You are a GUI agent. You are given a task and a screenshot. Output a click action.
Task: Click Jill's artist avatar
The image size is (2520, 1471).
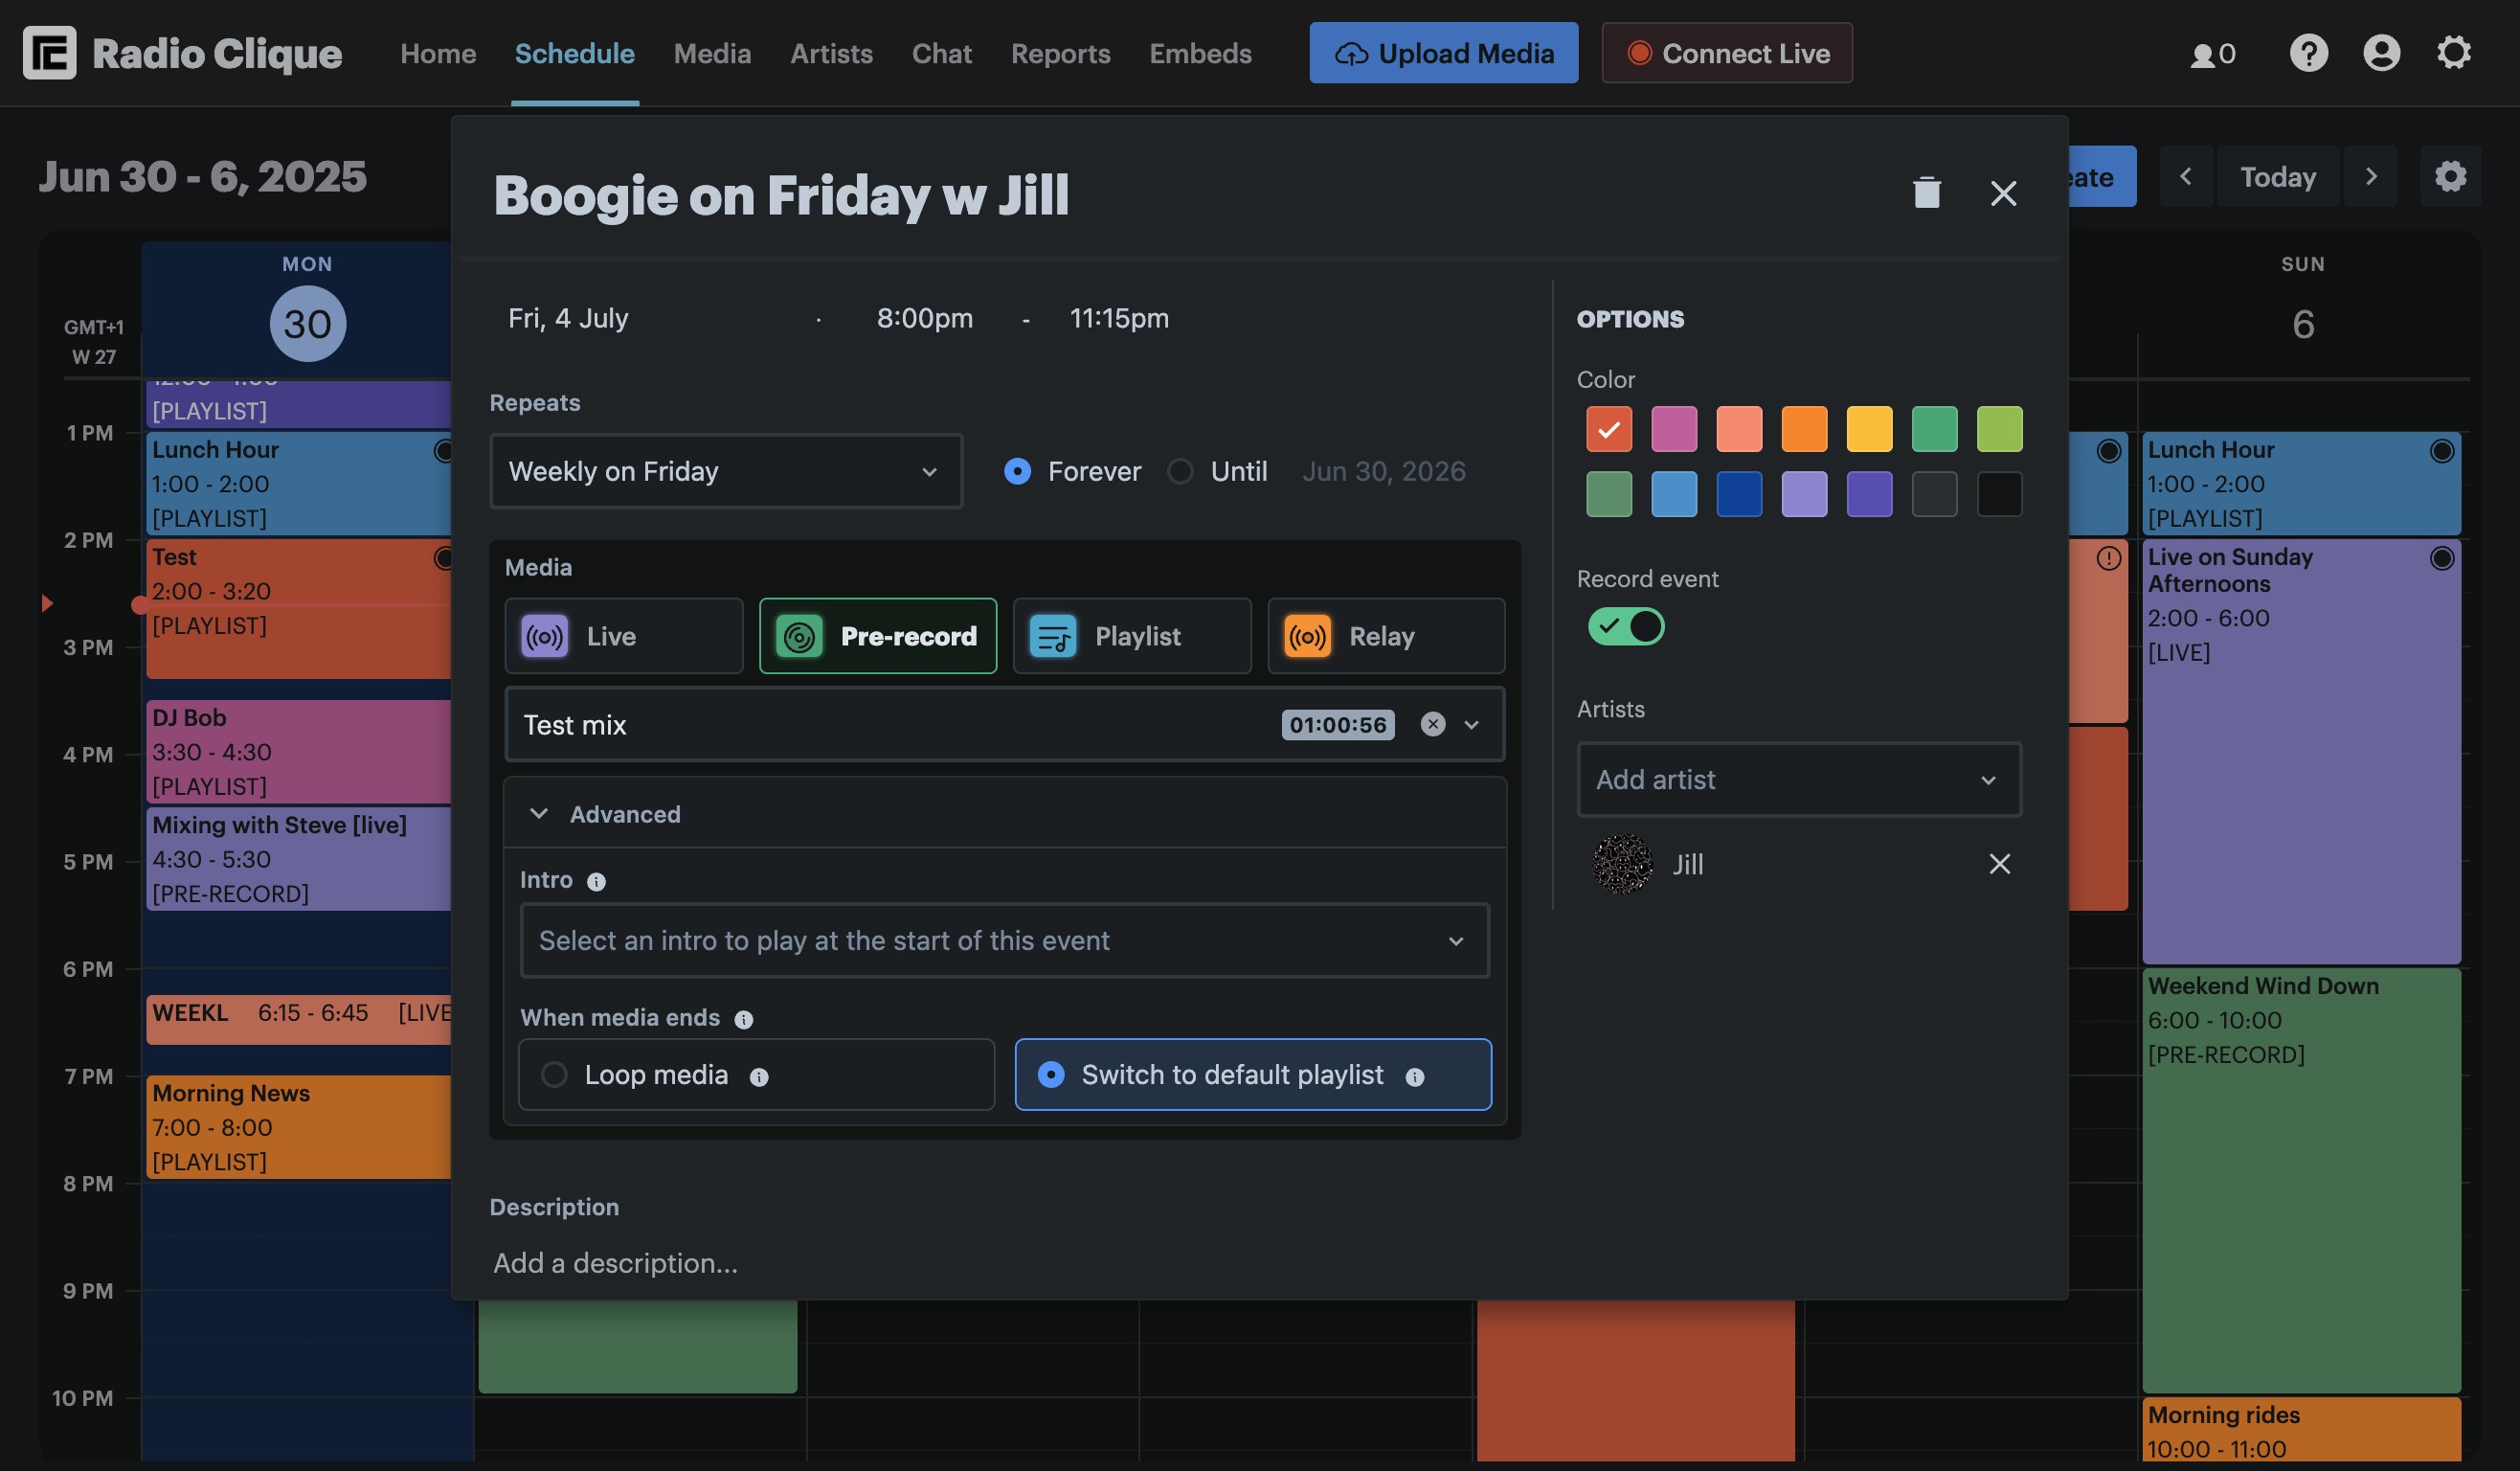click(x=1622, y=864)
